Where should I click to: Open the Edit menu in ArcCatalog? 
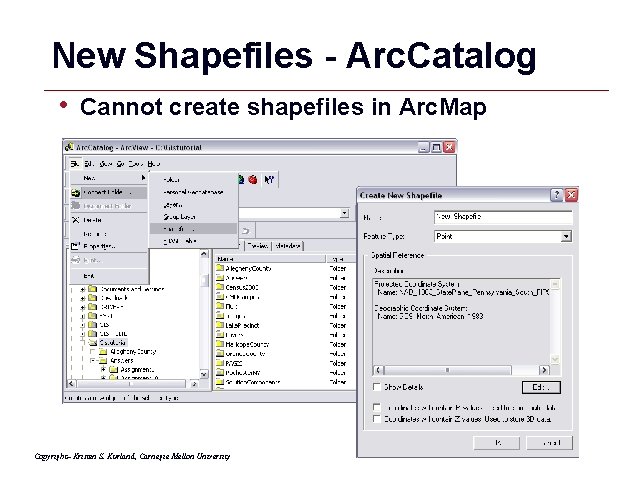(89, 164)
